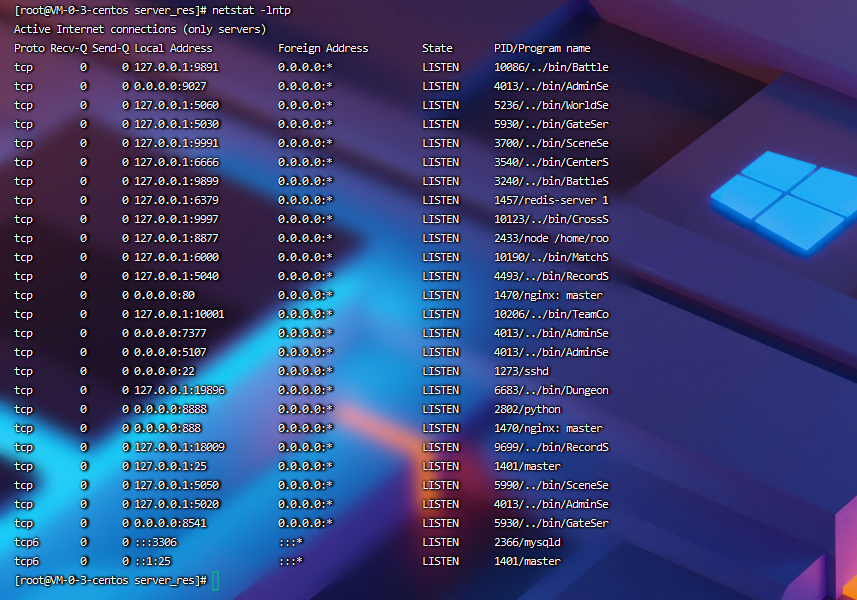The image size is (857, 600).
Task: Click local address 127.0.0.1:6379
Action: click(x=177, y=200)
